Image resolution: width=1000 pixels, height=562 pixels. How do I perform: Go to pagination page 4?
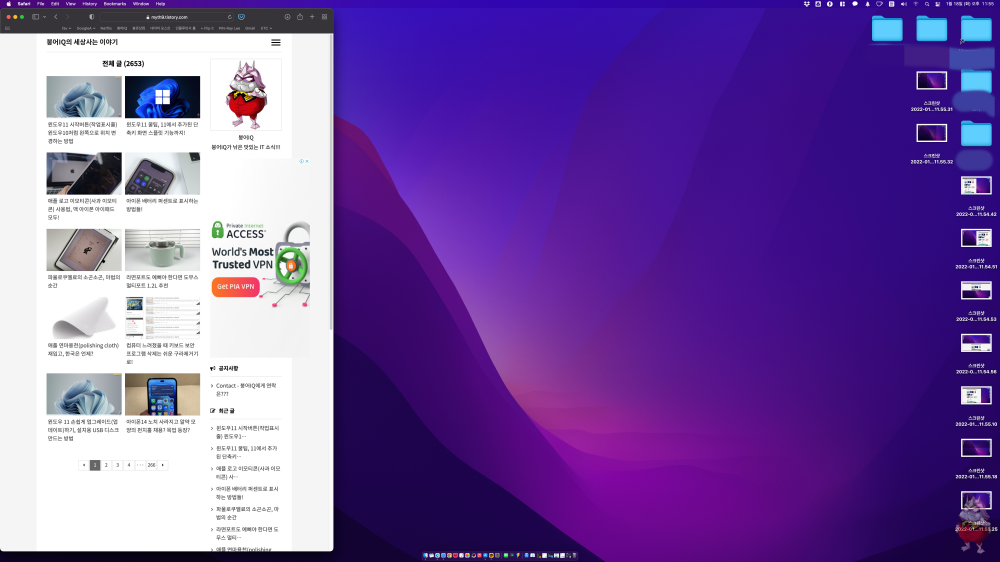click(129, 465)
